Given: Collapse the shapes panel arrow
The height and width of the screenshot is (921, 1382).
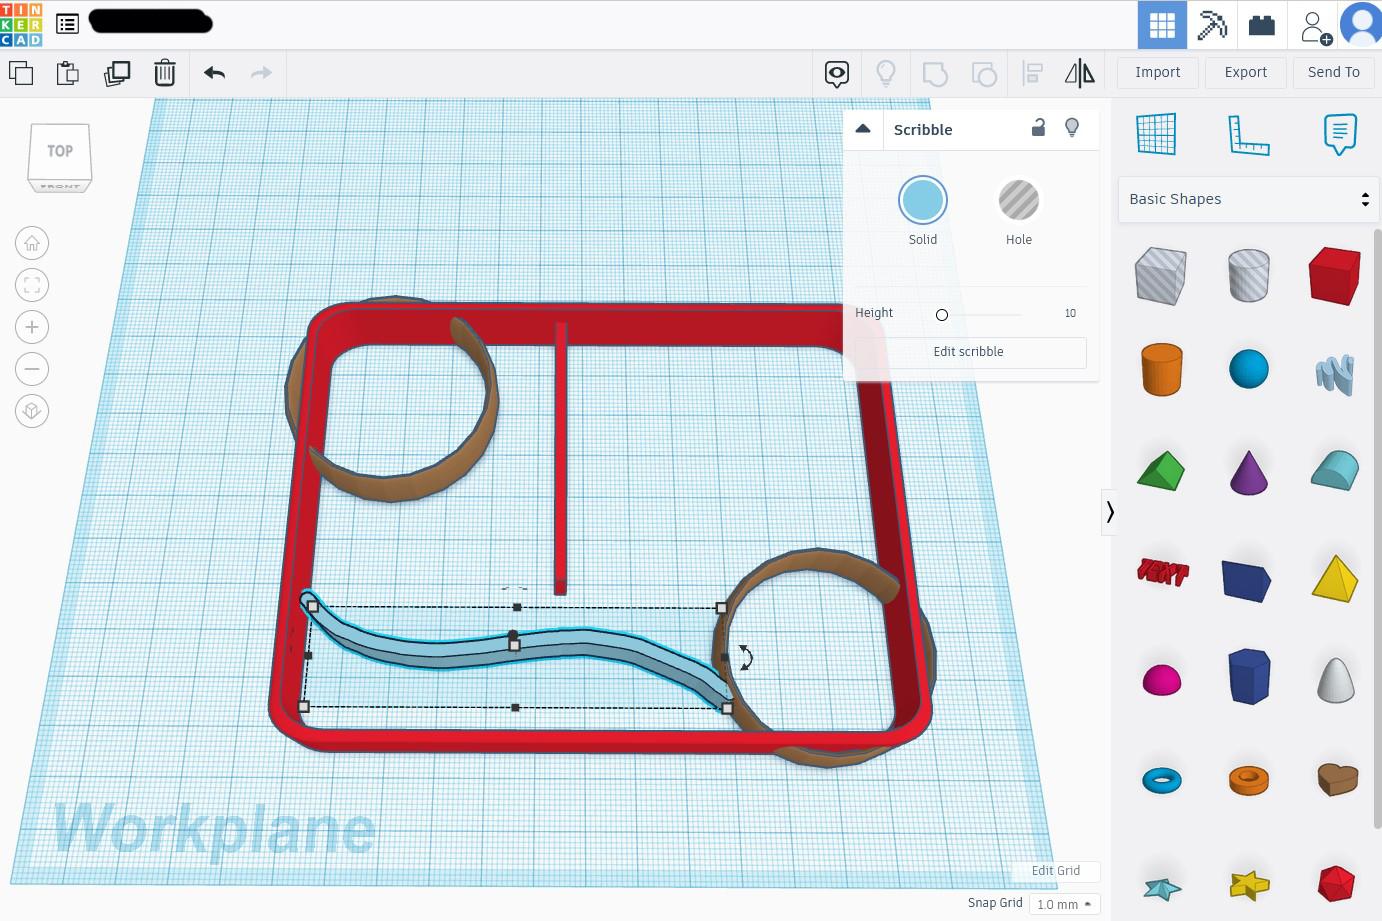Looking at the screenshot, I should click(1109, 512).
